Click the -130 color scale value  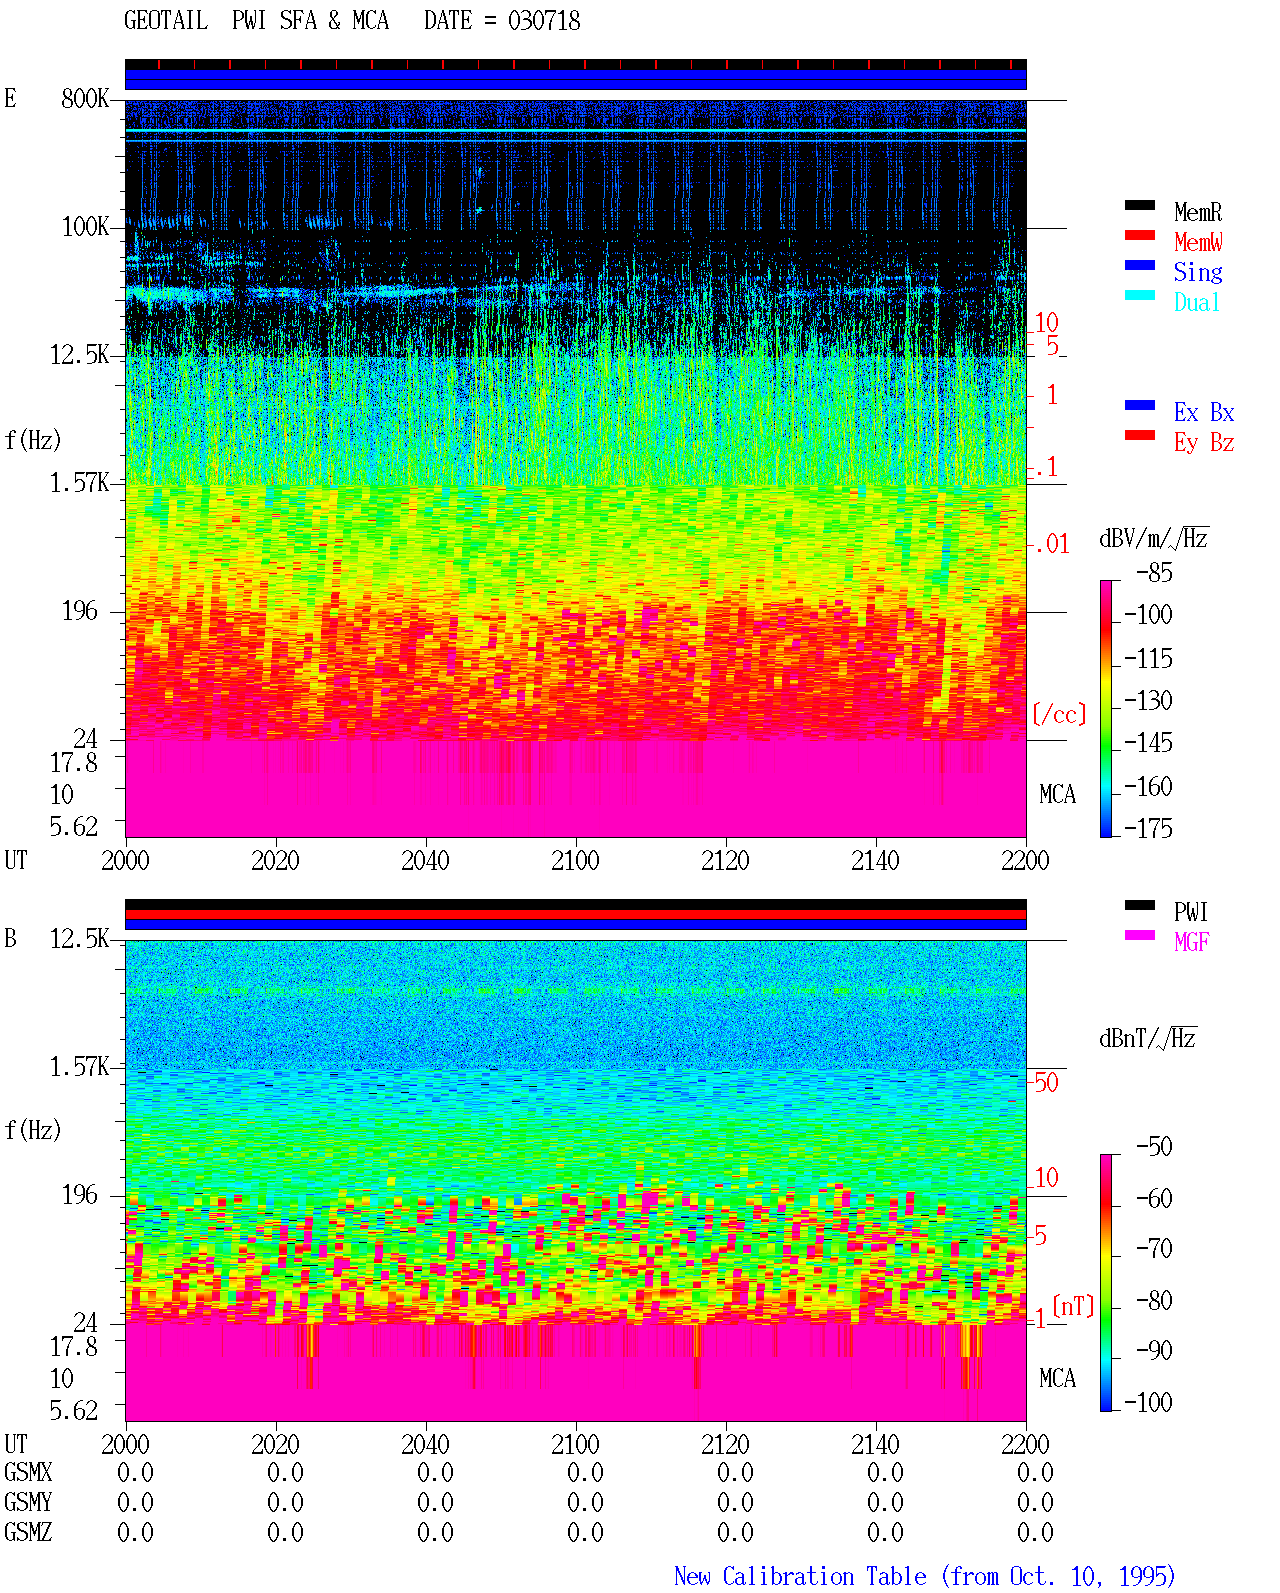point(1148,700)
